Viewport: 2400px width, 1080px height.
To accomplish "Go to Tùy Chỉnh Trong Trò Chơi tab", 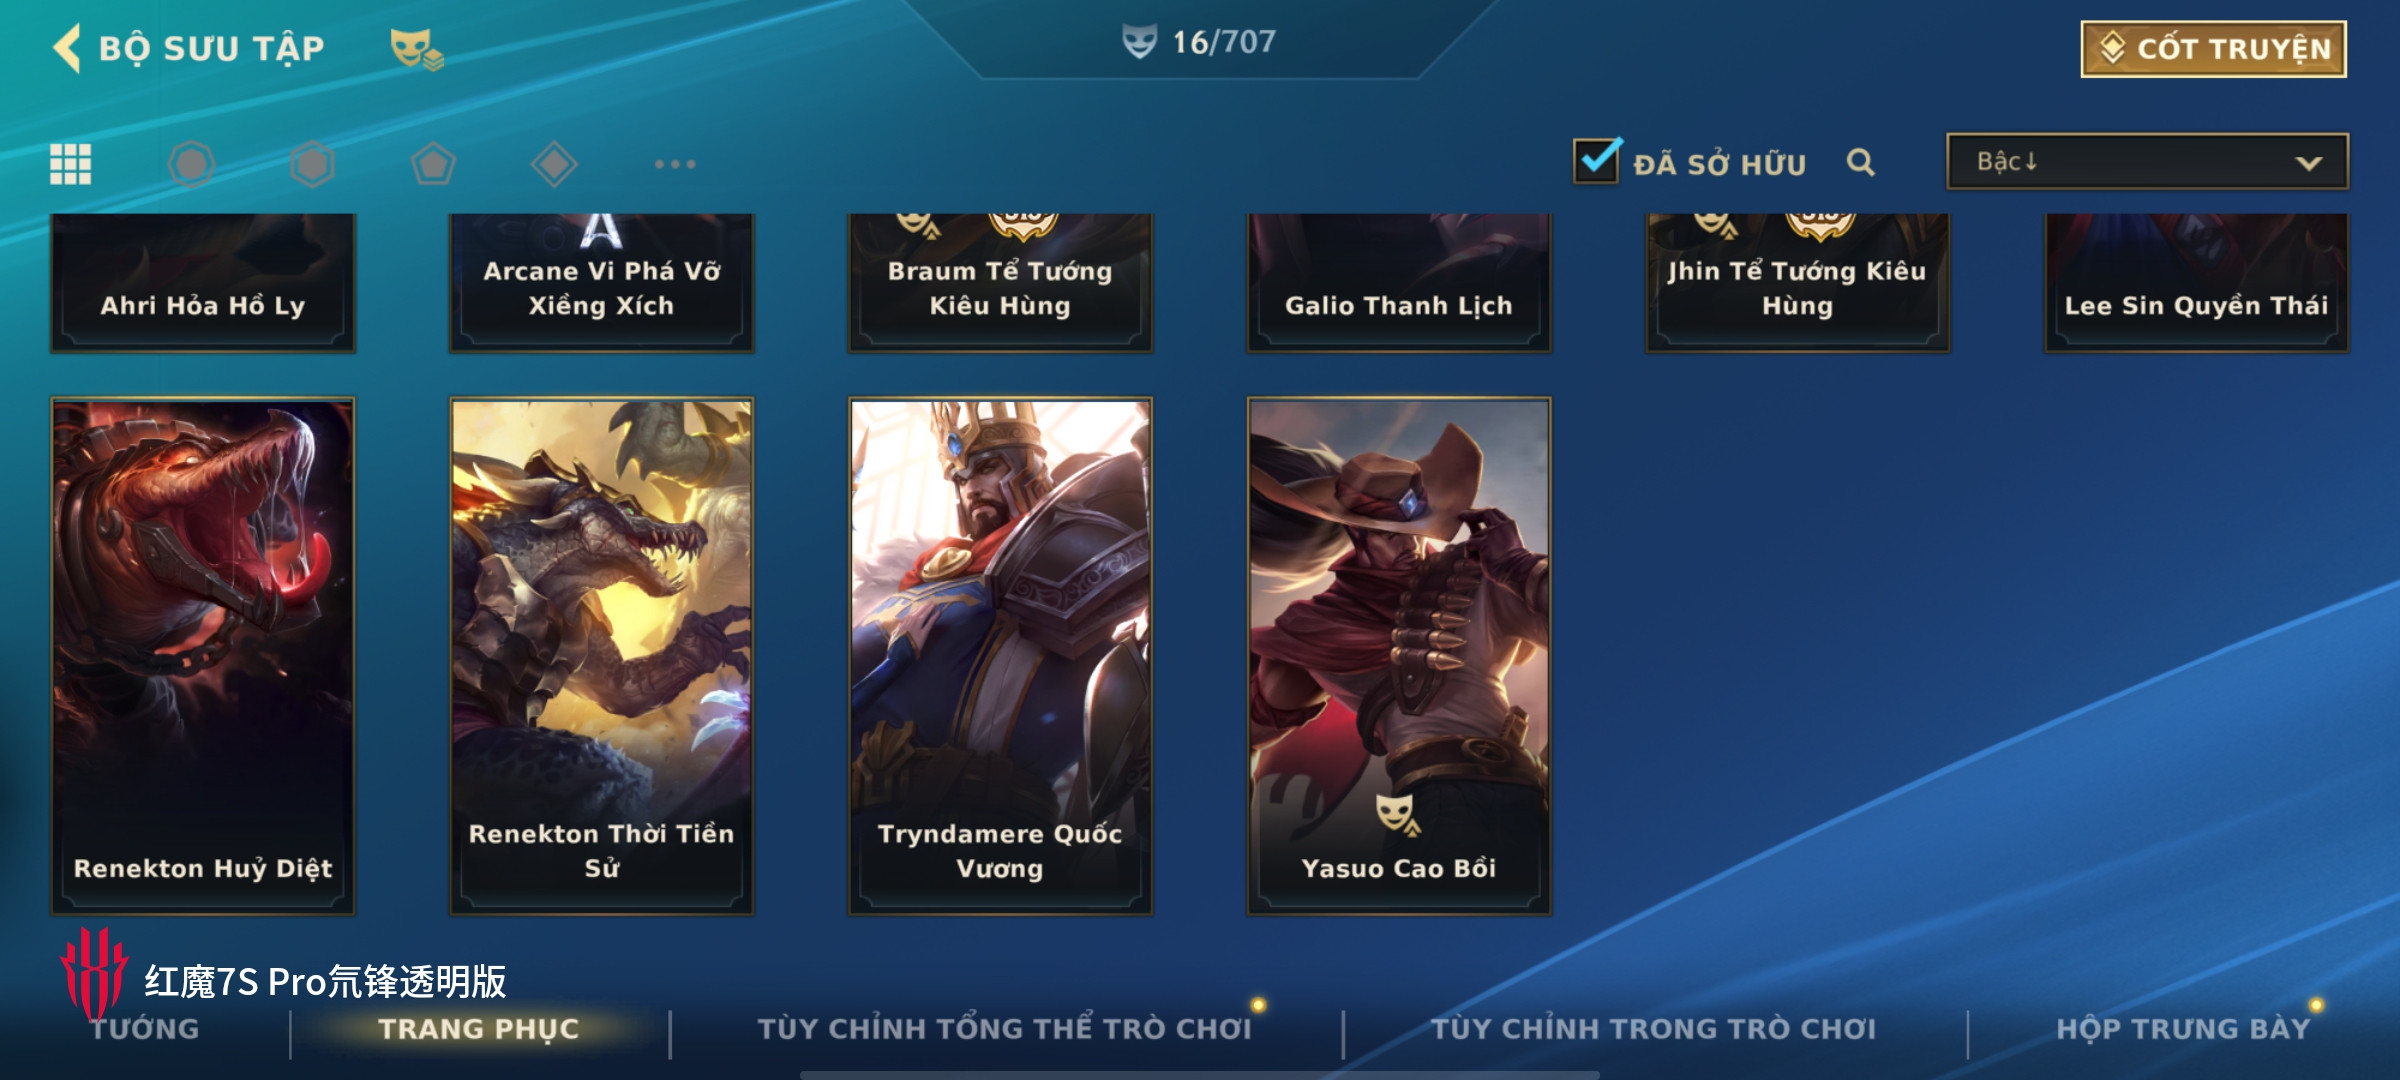I will pyautogui.click(x=1654, y=1028).
